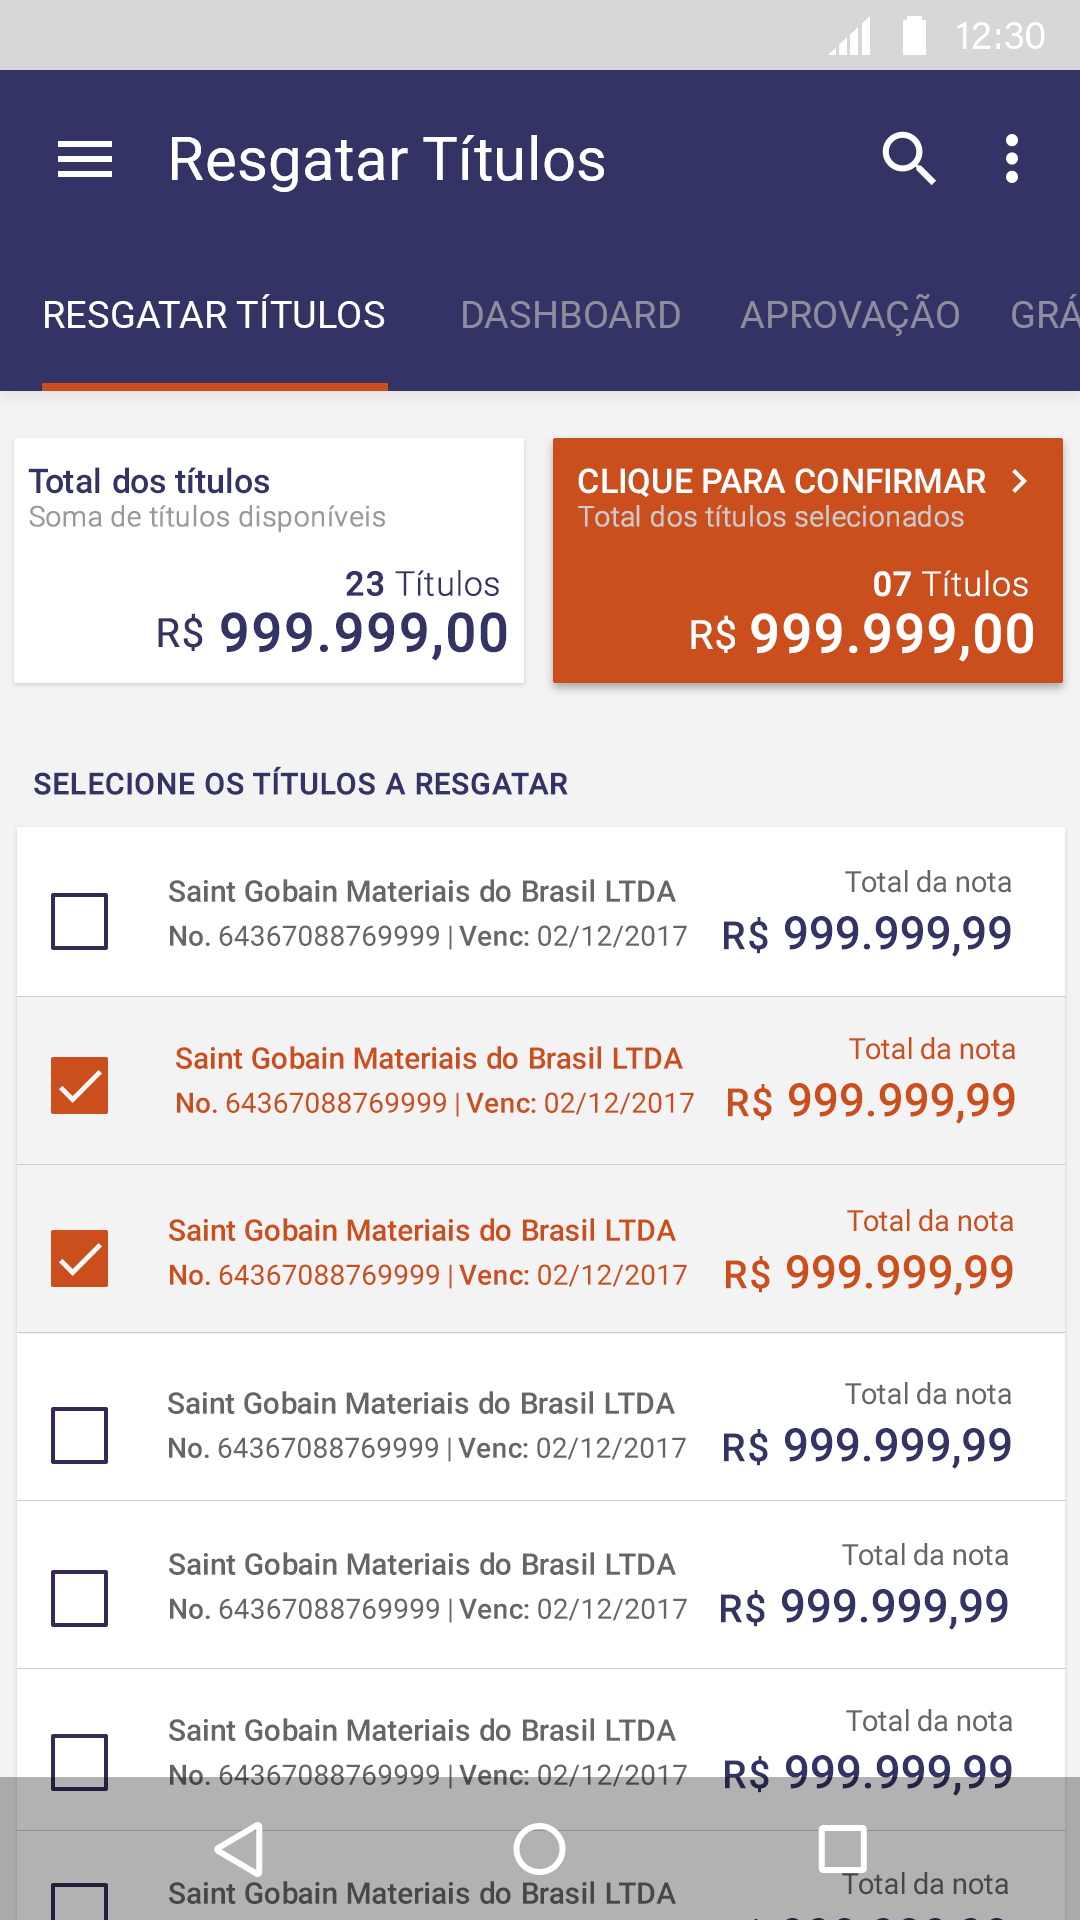Open recent apps square button
Screen dimensions: 1080x1920
[x=842, y=1848]
